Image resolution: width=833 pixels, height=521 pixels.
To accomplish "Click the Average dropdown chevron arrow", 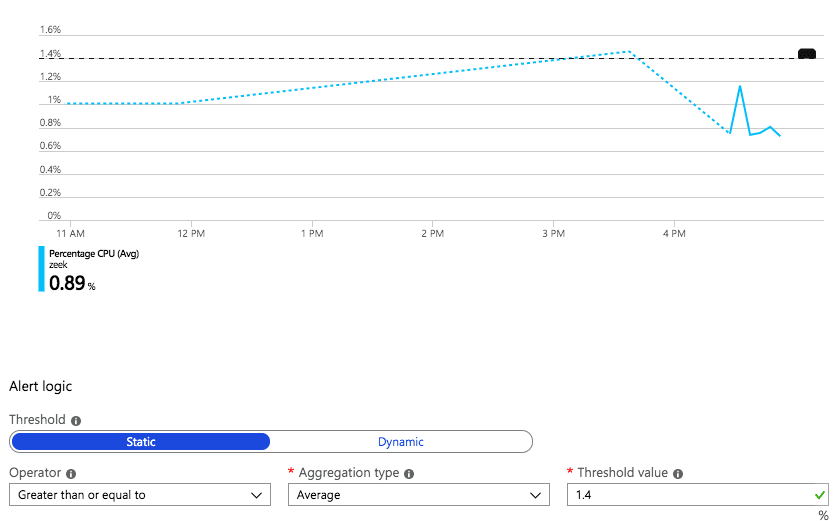I will tap(536, 496).
